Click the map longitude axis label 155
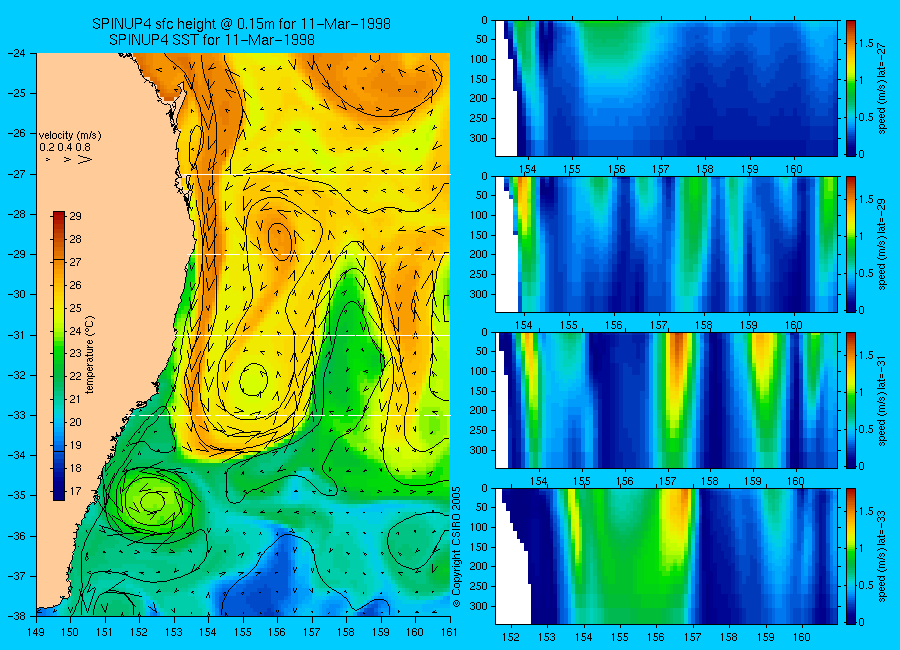This screenshot has width=900, height=650. click(243, 632)
